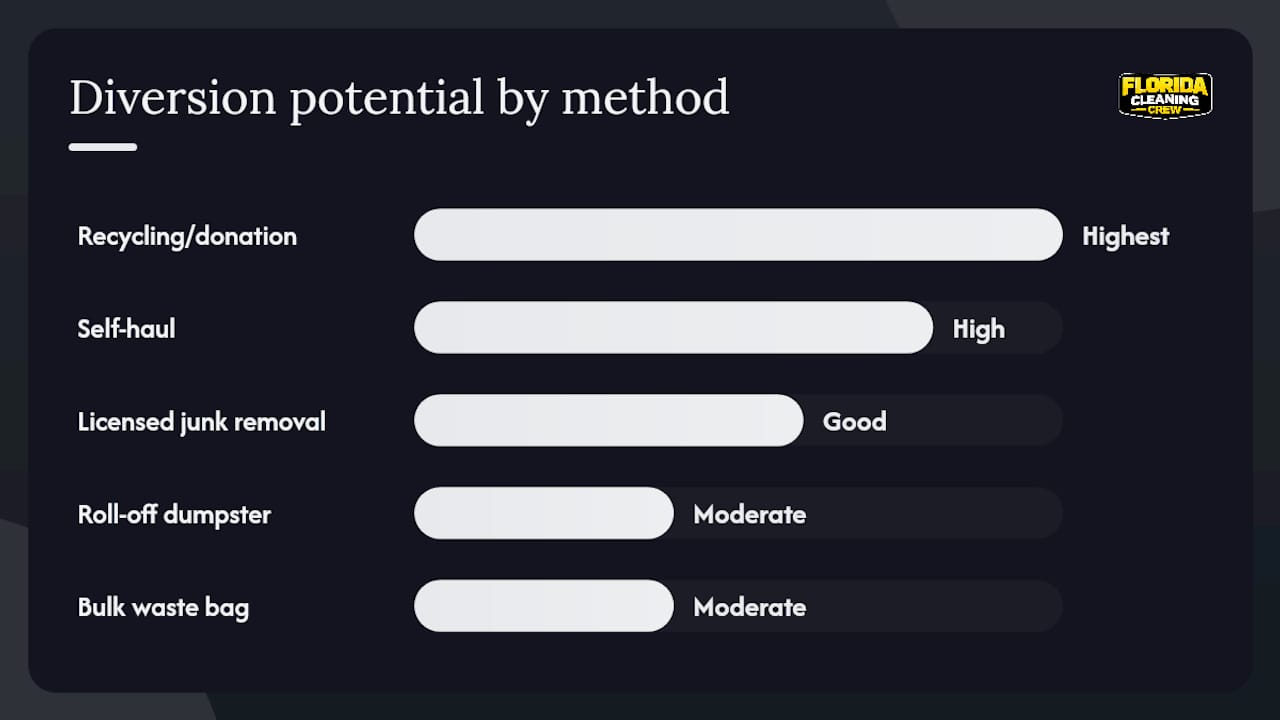
Task: Click the Florida Cleaning Crew logo
Action: pyautogui.click(x=1165, y=96)
